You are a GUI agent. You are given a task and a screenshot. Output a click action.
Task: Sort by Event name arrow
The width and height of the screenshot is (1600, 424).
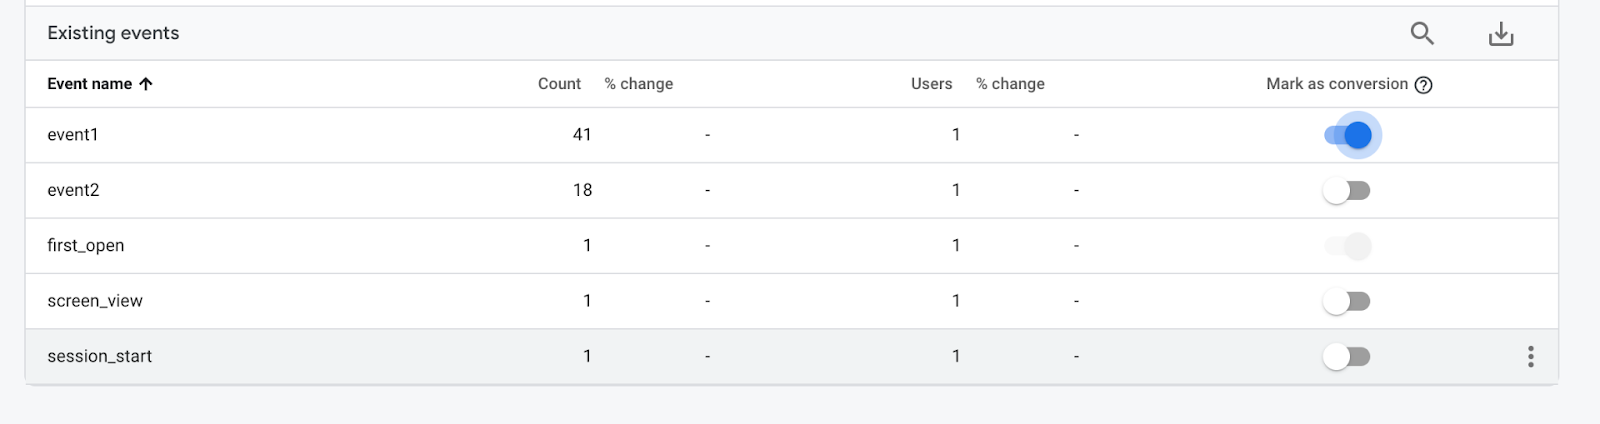[146, 84]
